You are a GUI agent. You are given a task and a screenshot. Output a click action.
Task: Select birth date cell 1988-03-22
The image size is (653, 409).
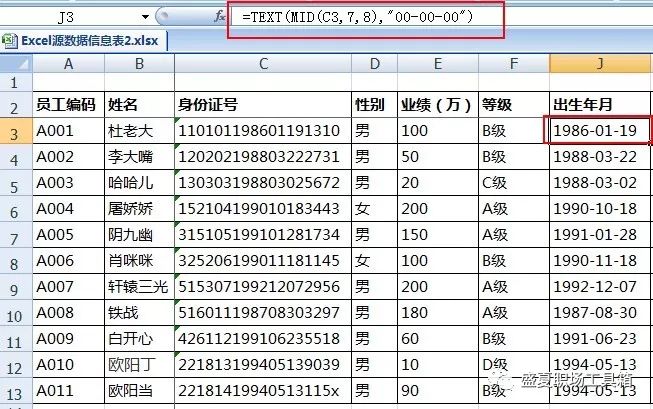600,157
